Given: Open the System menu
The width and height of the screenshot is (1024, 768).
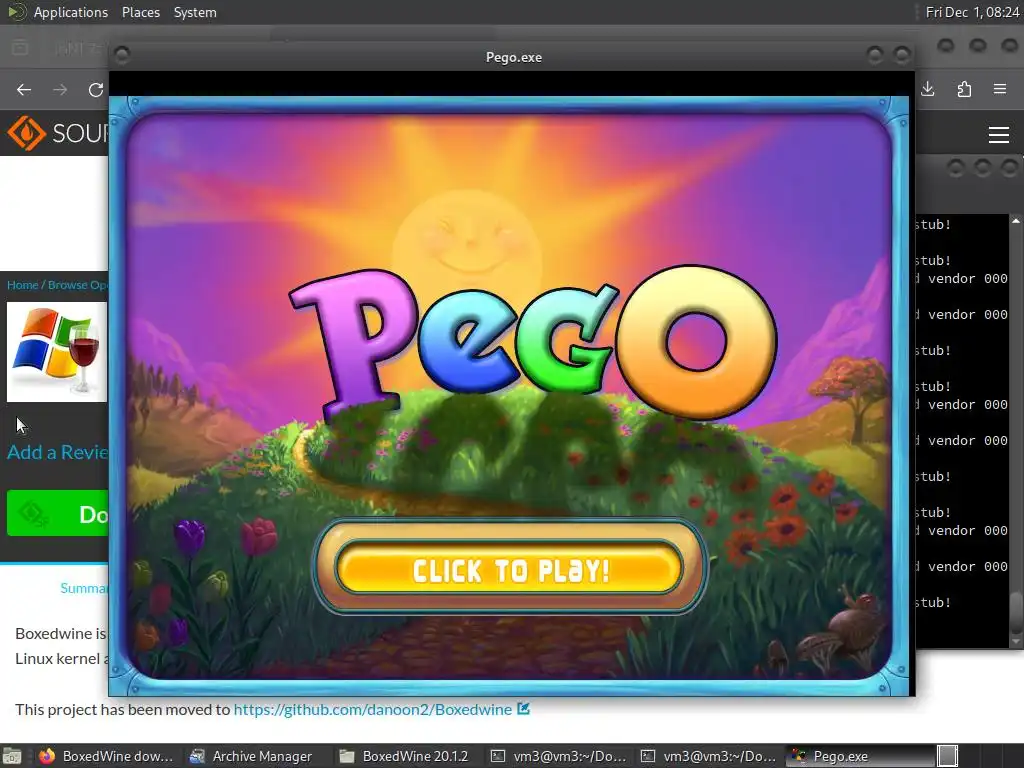Looking at the screenshot, I should 195,12.
